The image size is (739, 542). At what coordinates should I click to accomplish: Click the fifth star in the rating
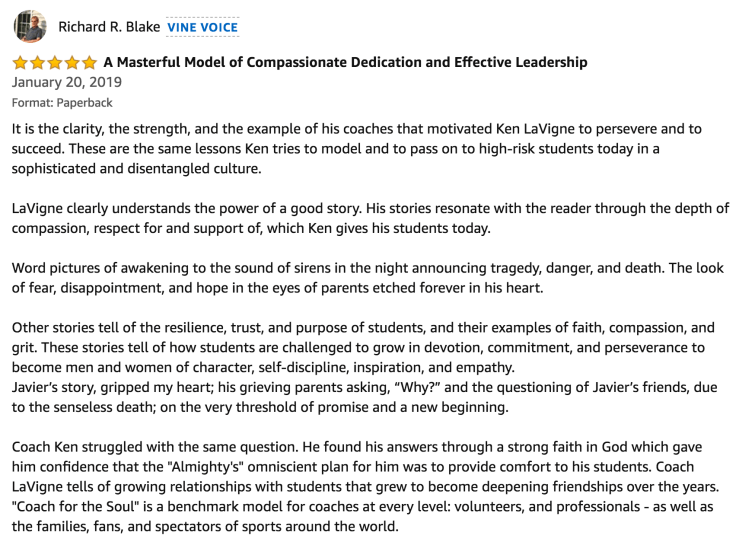coord(89,63)
